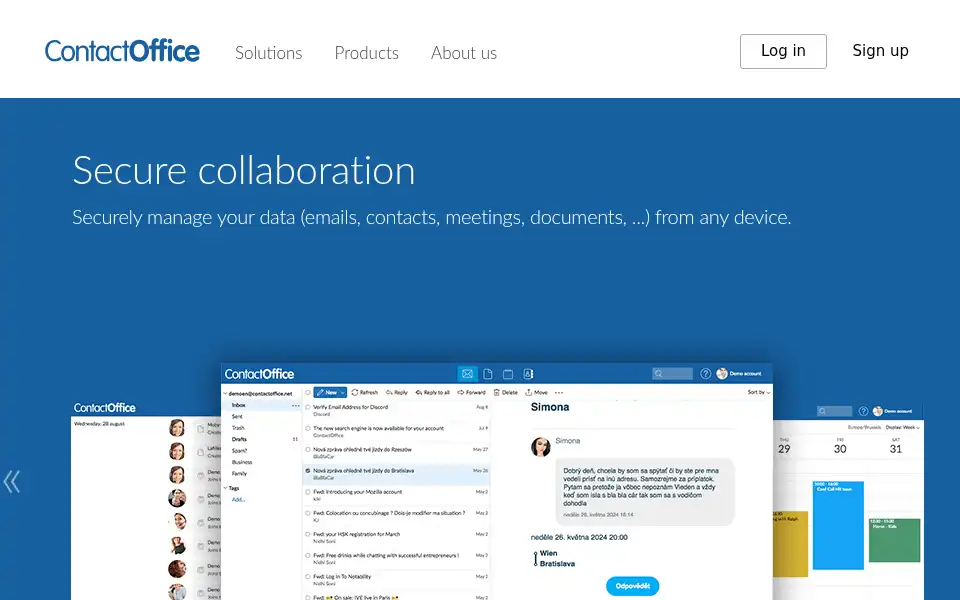Check the Log In To Notability message
960x600 pixels.
point(308,577)
